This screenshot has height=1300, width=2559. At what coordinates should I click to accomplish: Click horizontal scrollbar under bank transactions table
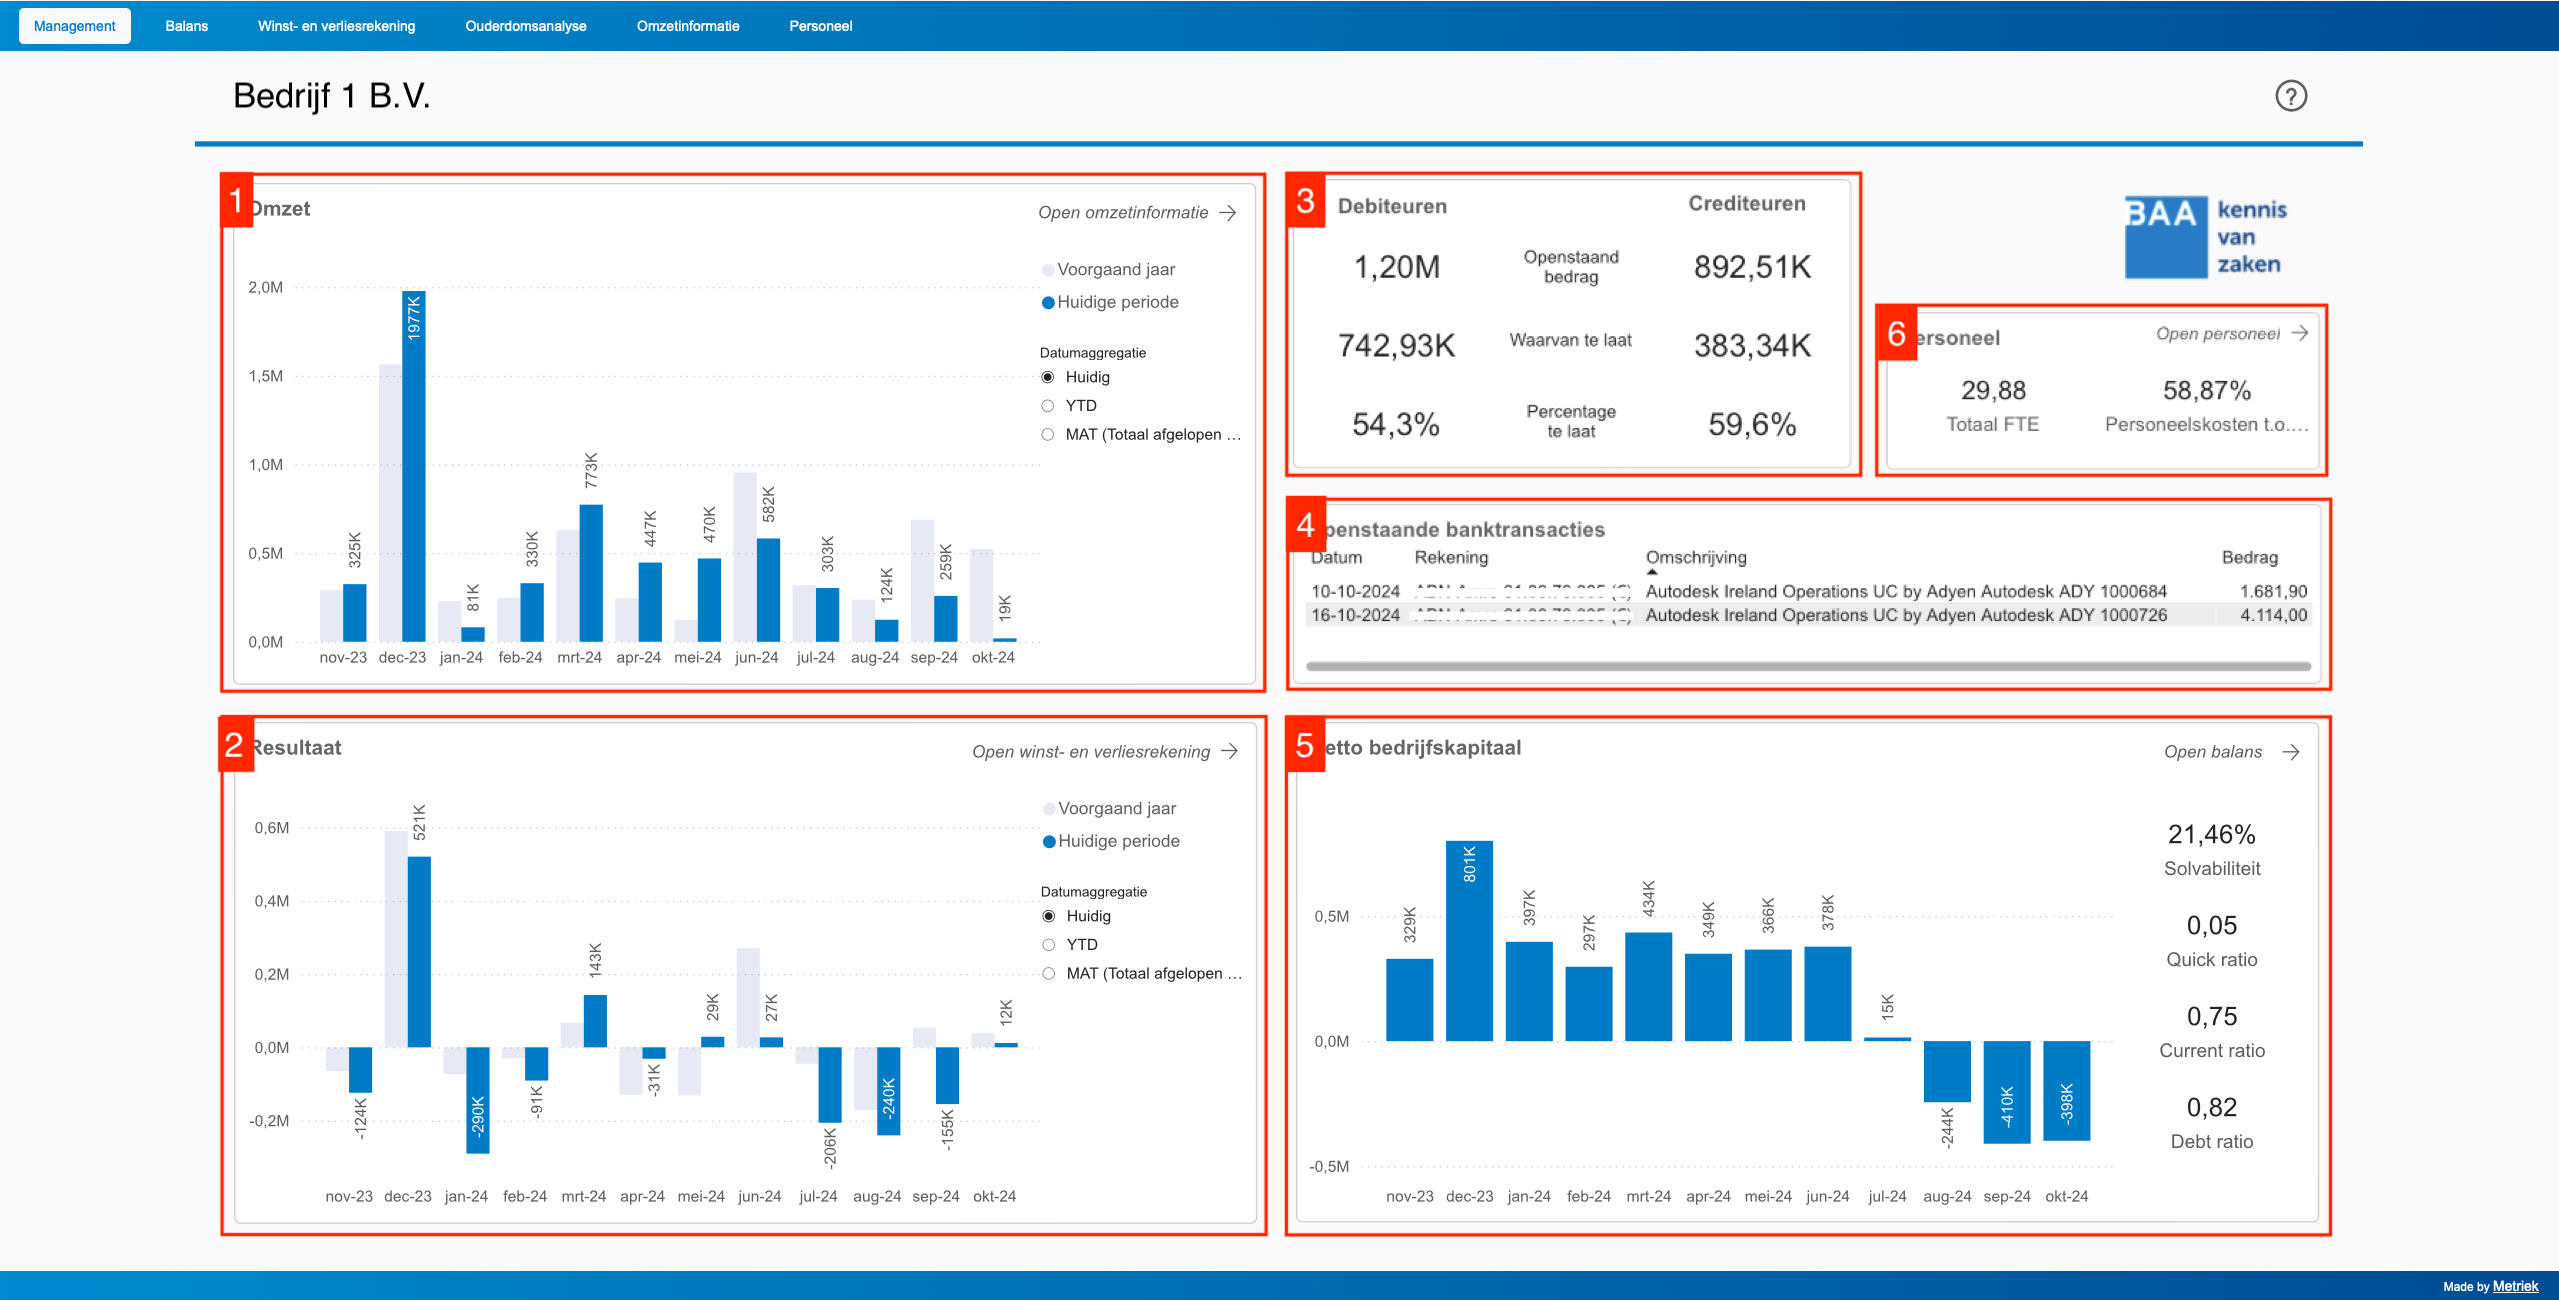pyautogui.click(x=1807, y=666)
